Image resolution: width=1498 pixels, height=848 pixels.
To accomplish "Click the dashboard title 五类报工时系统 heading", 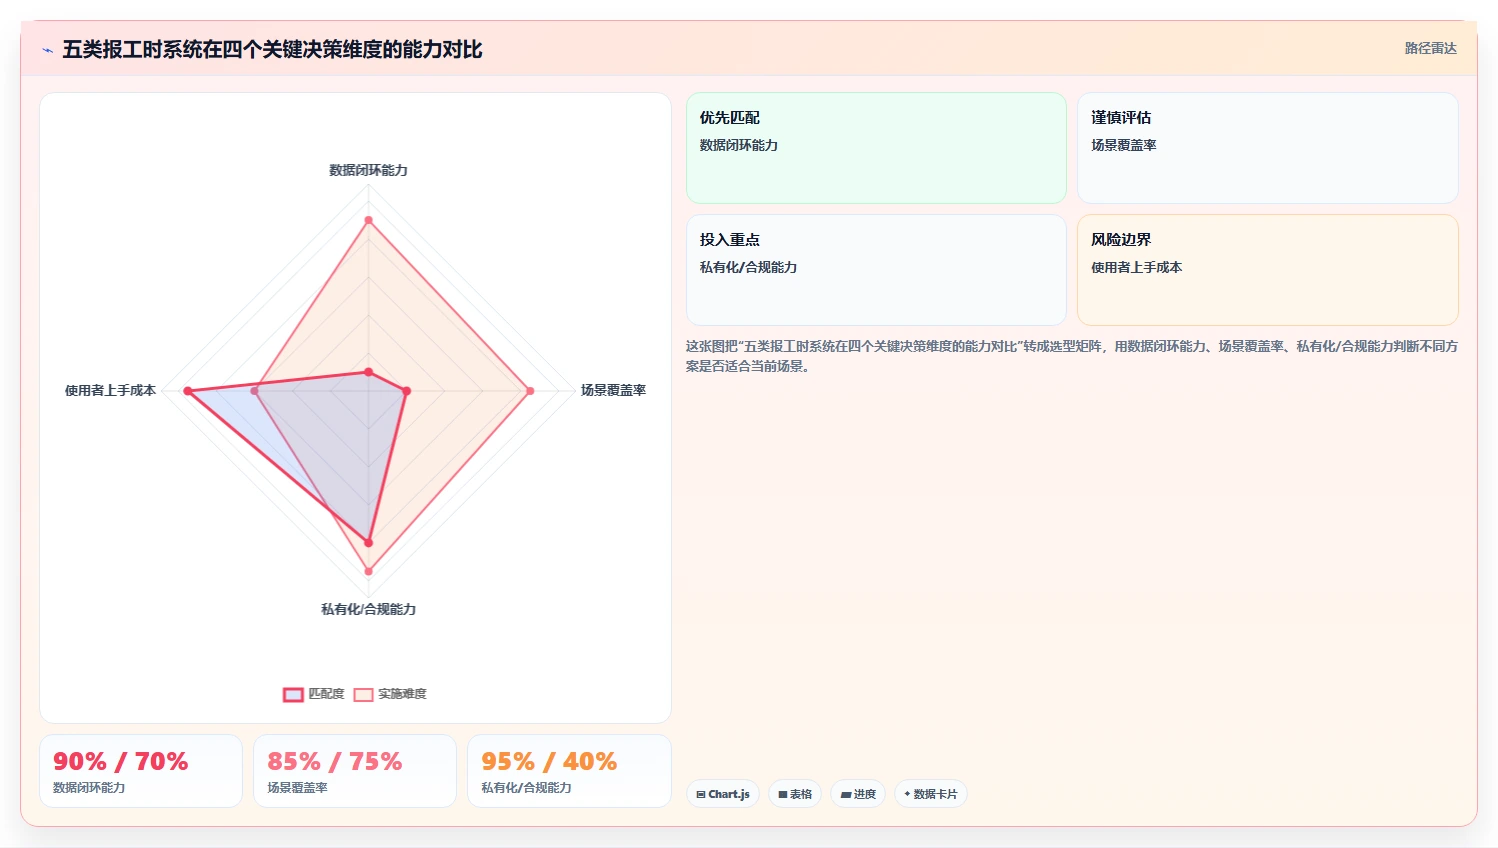I will tap(272, 50).
